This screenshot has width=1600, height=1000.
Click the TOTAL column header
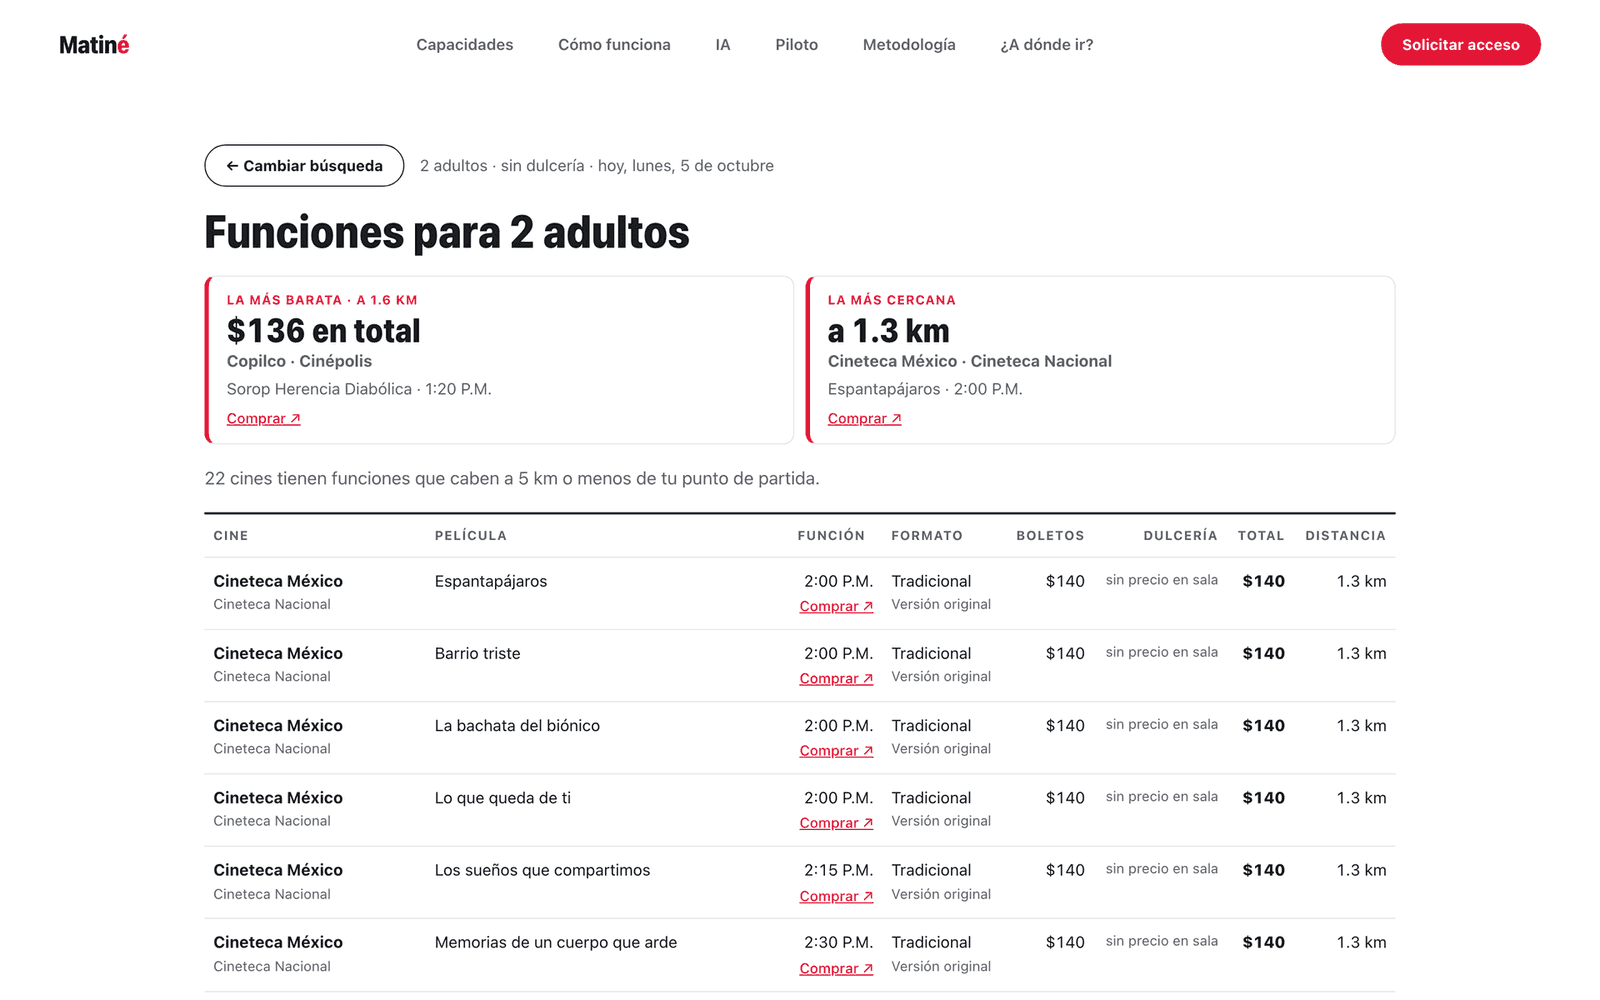(1261, 536)
